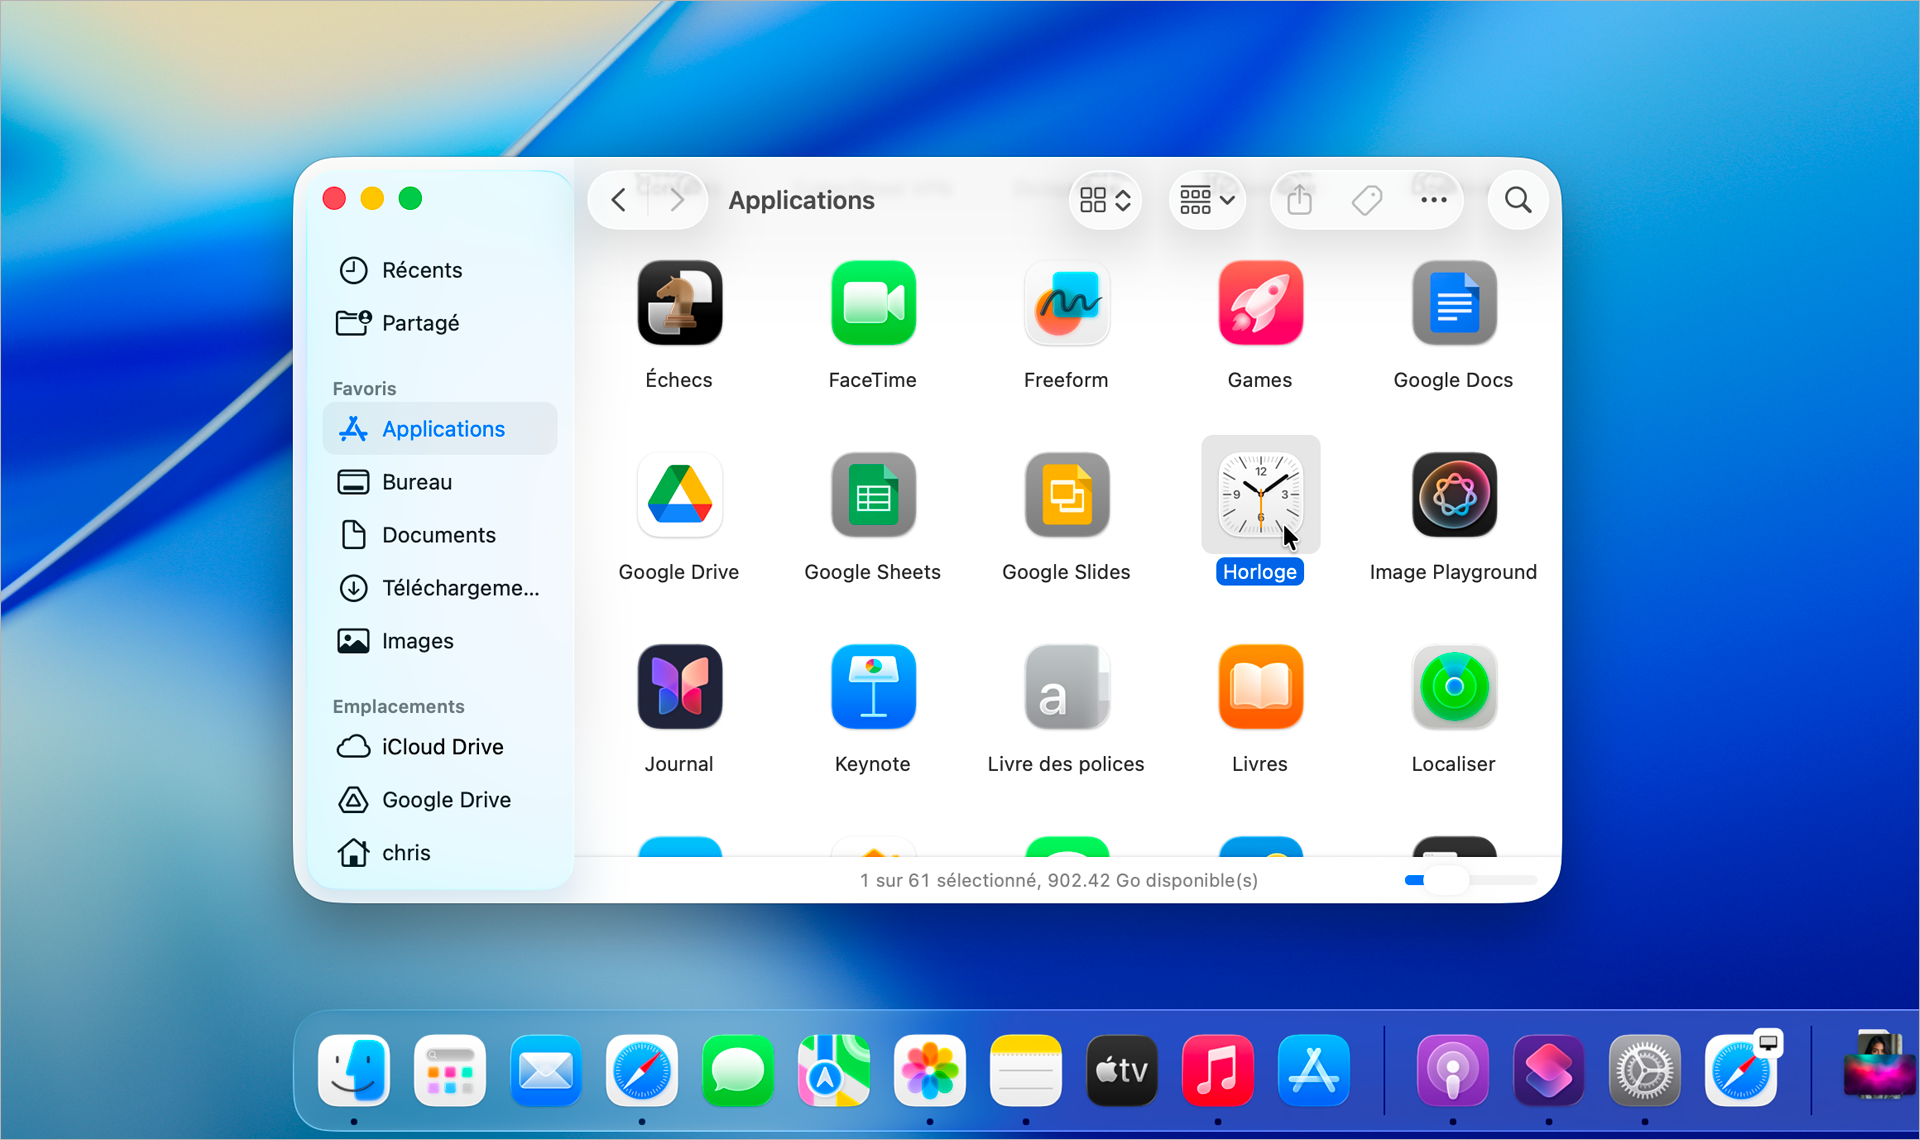This screenshot has width=1920, height=1140.
Task: Click the Horloge name label
Action: point(1260,572)
